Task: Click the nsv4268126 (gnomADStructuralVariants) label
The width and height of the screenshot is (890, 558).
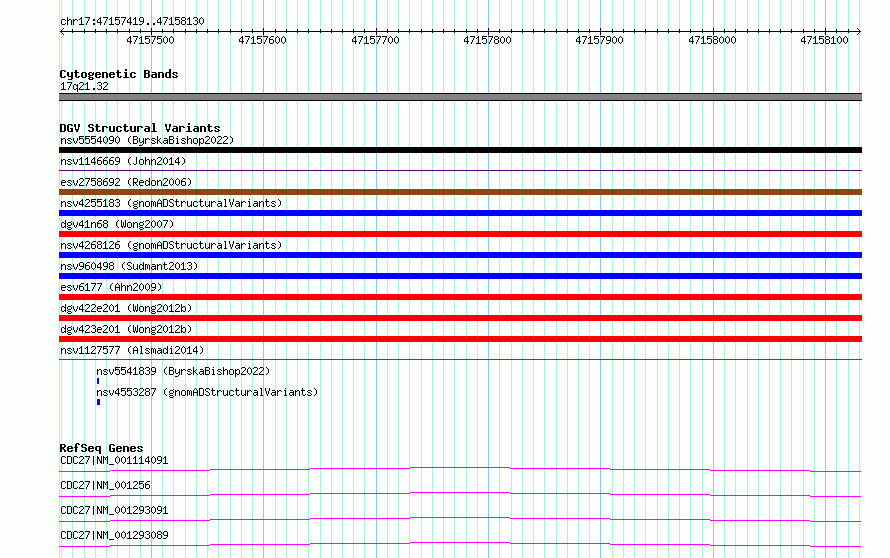Action: coord(171,245)
